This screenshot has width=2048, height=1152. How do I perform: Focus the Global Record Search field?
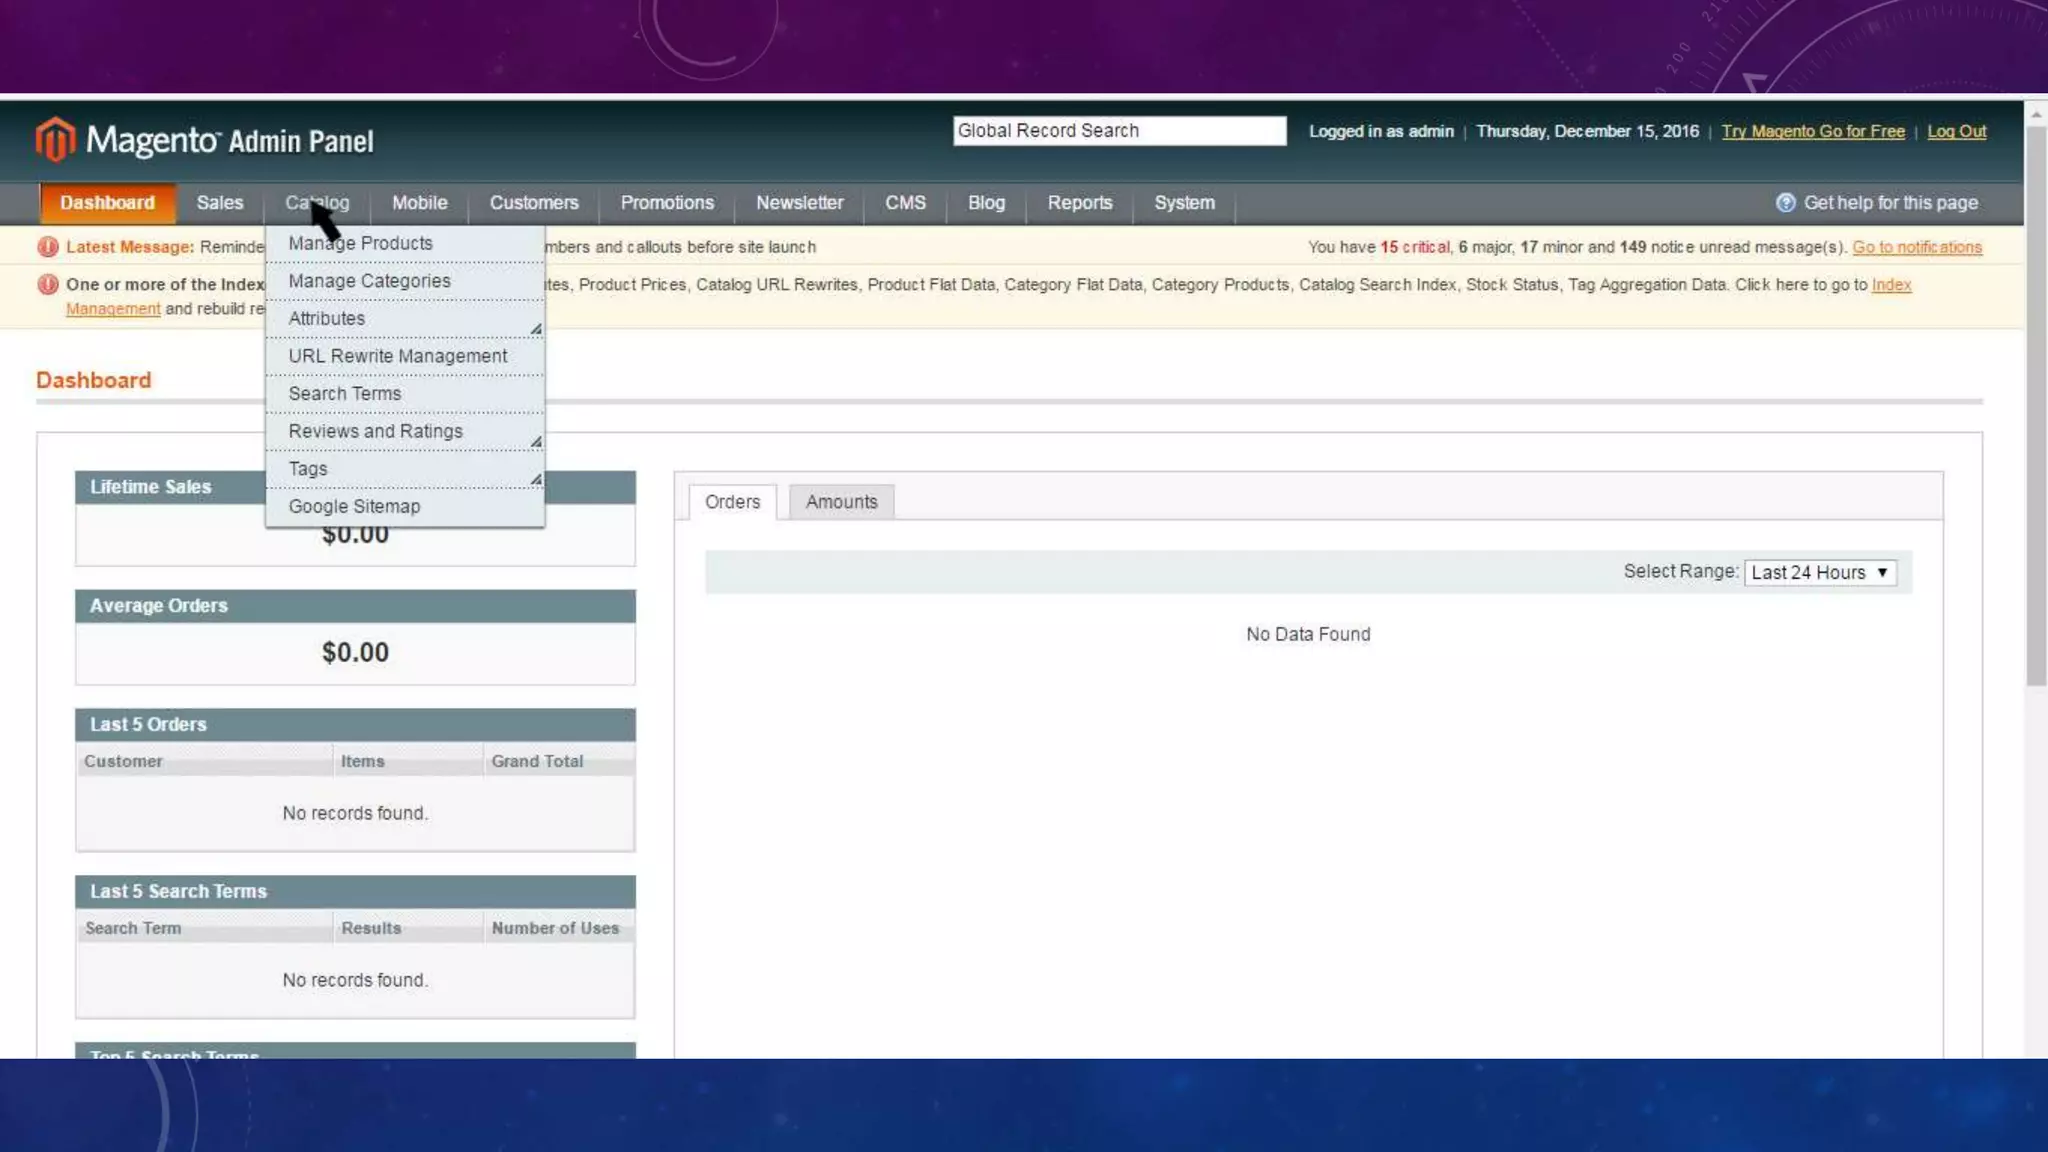point(1118,131)
